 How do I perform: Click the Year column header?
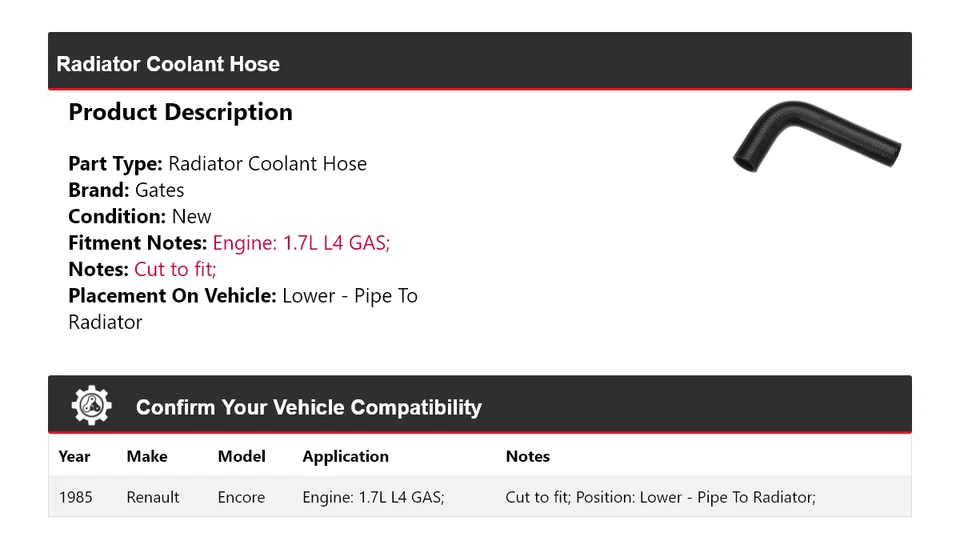pyautogui.click(x=74, y=456)
